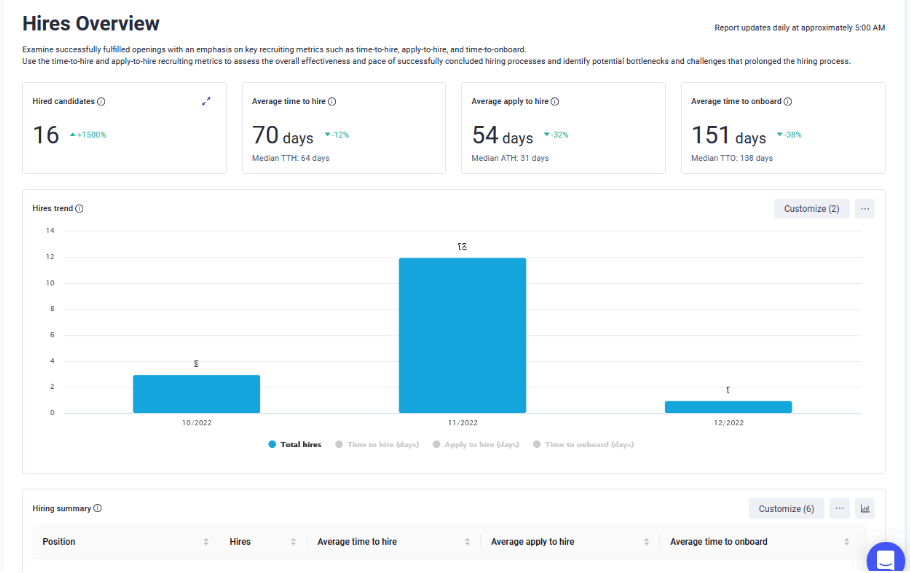Open the Hired candidates info tooltip icon
Image resolution: width=910 pixels, height=573 pixels.
coord(101,102)
